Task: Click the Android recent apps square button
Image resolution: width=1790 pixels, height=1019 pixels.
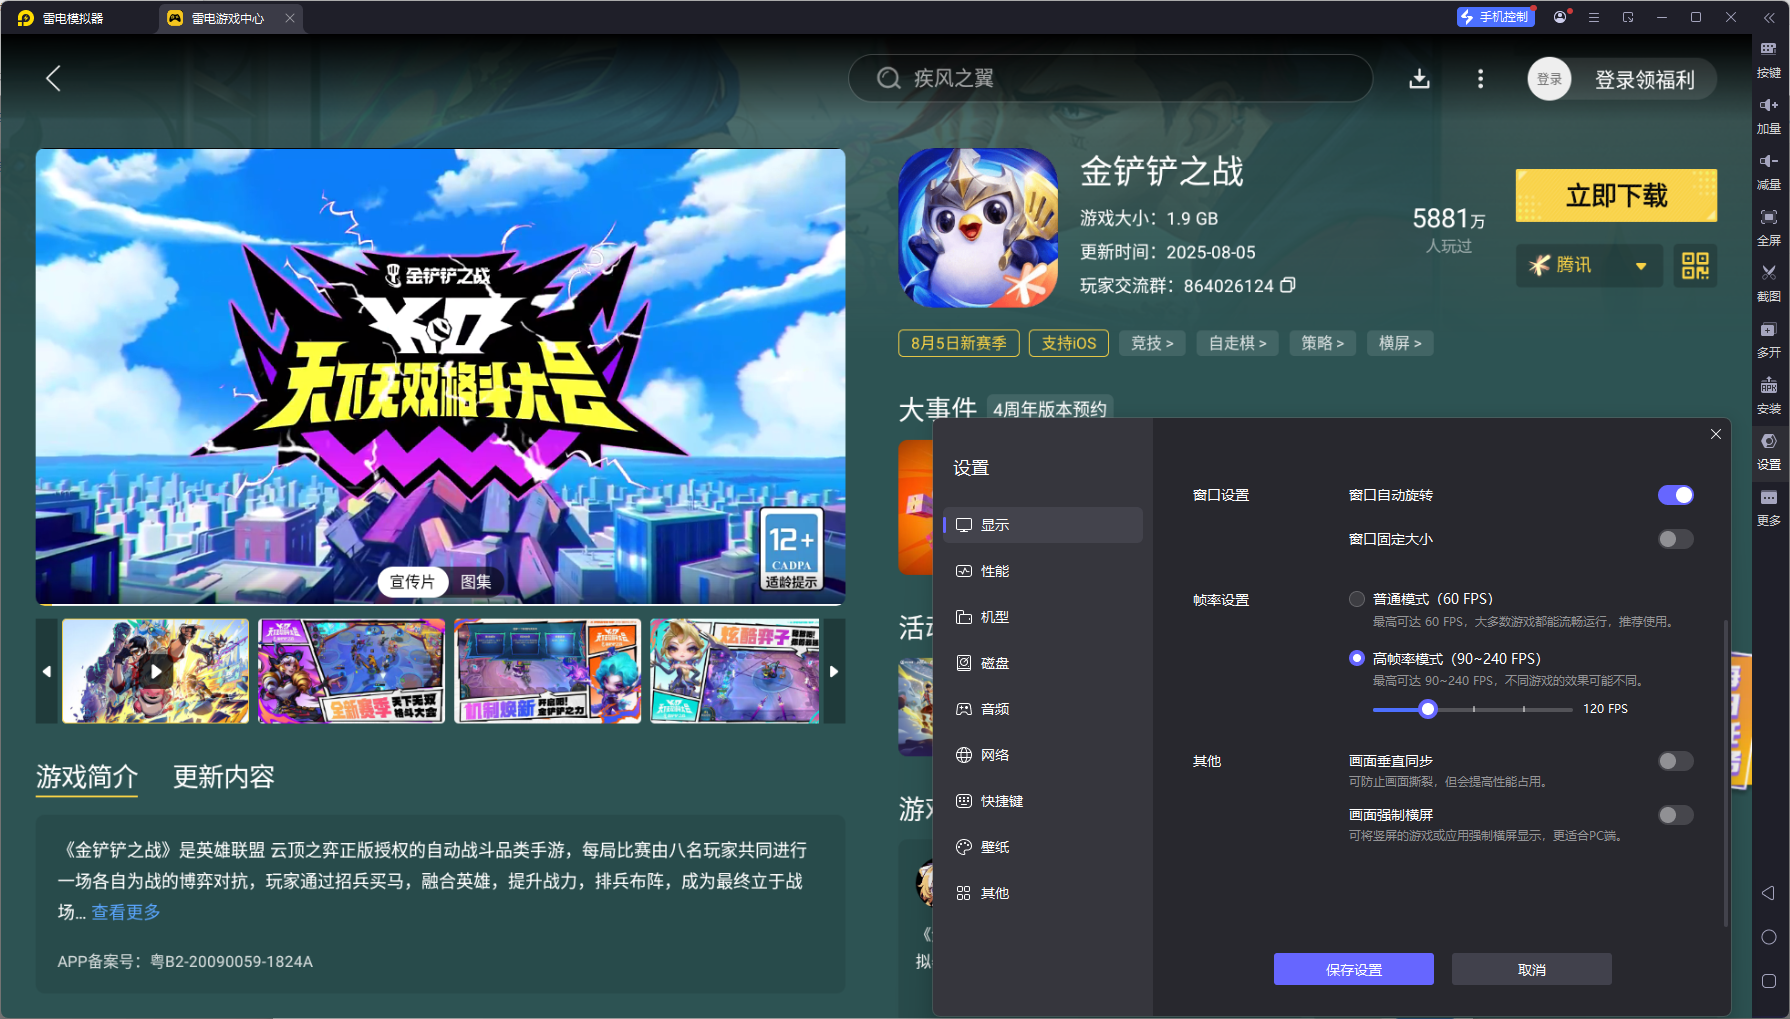Action: pos(1768,981)
